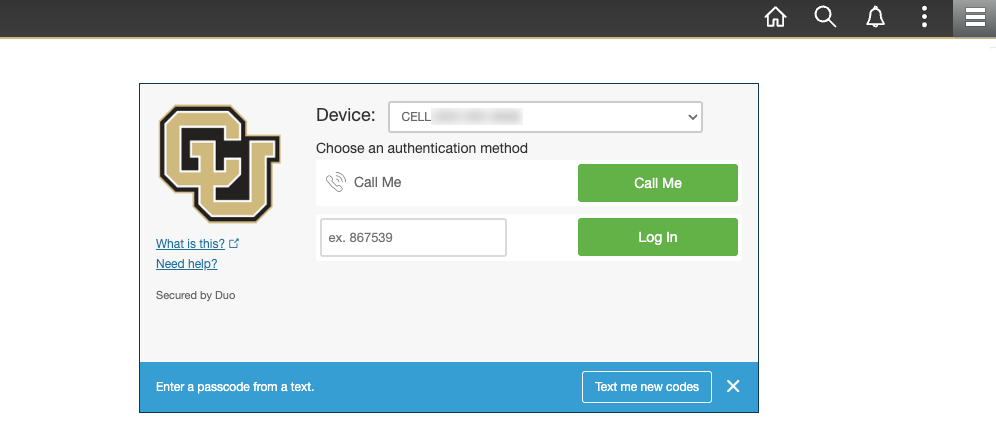
Task: Click the CU university logo
Action: coord(220,164)
